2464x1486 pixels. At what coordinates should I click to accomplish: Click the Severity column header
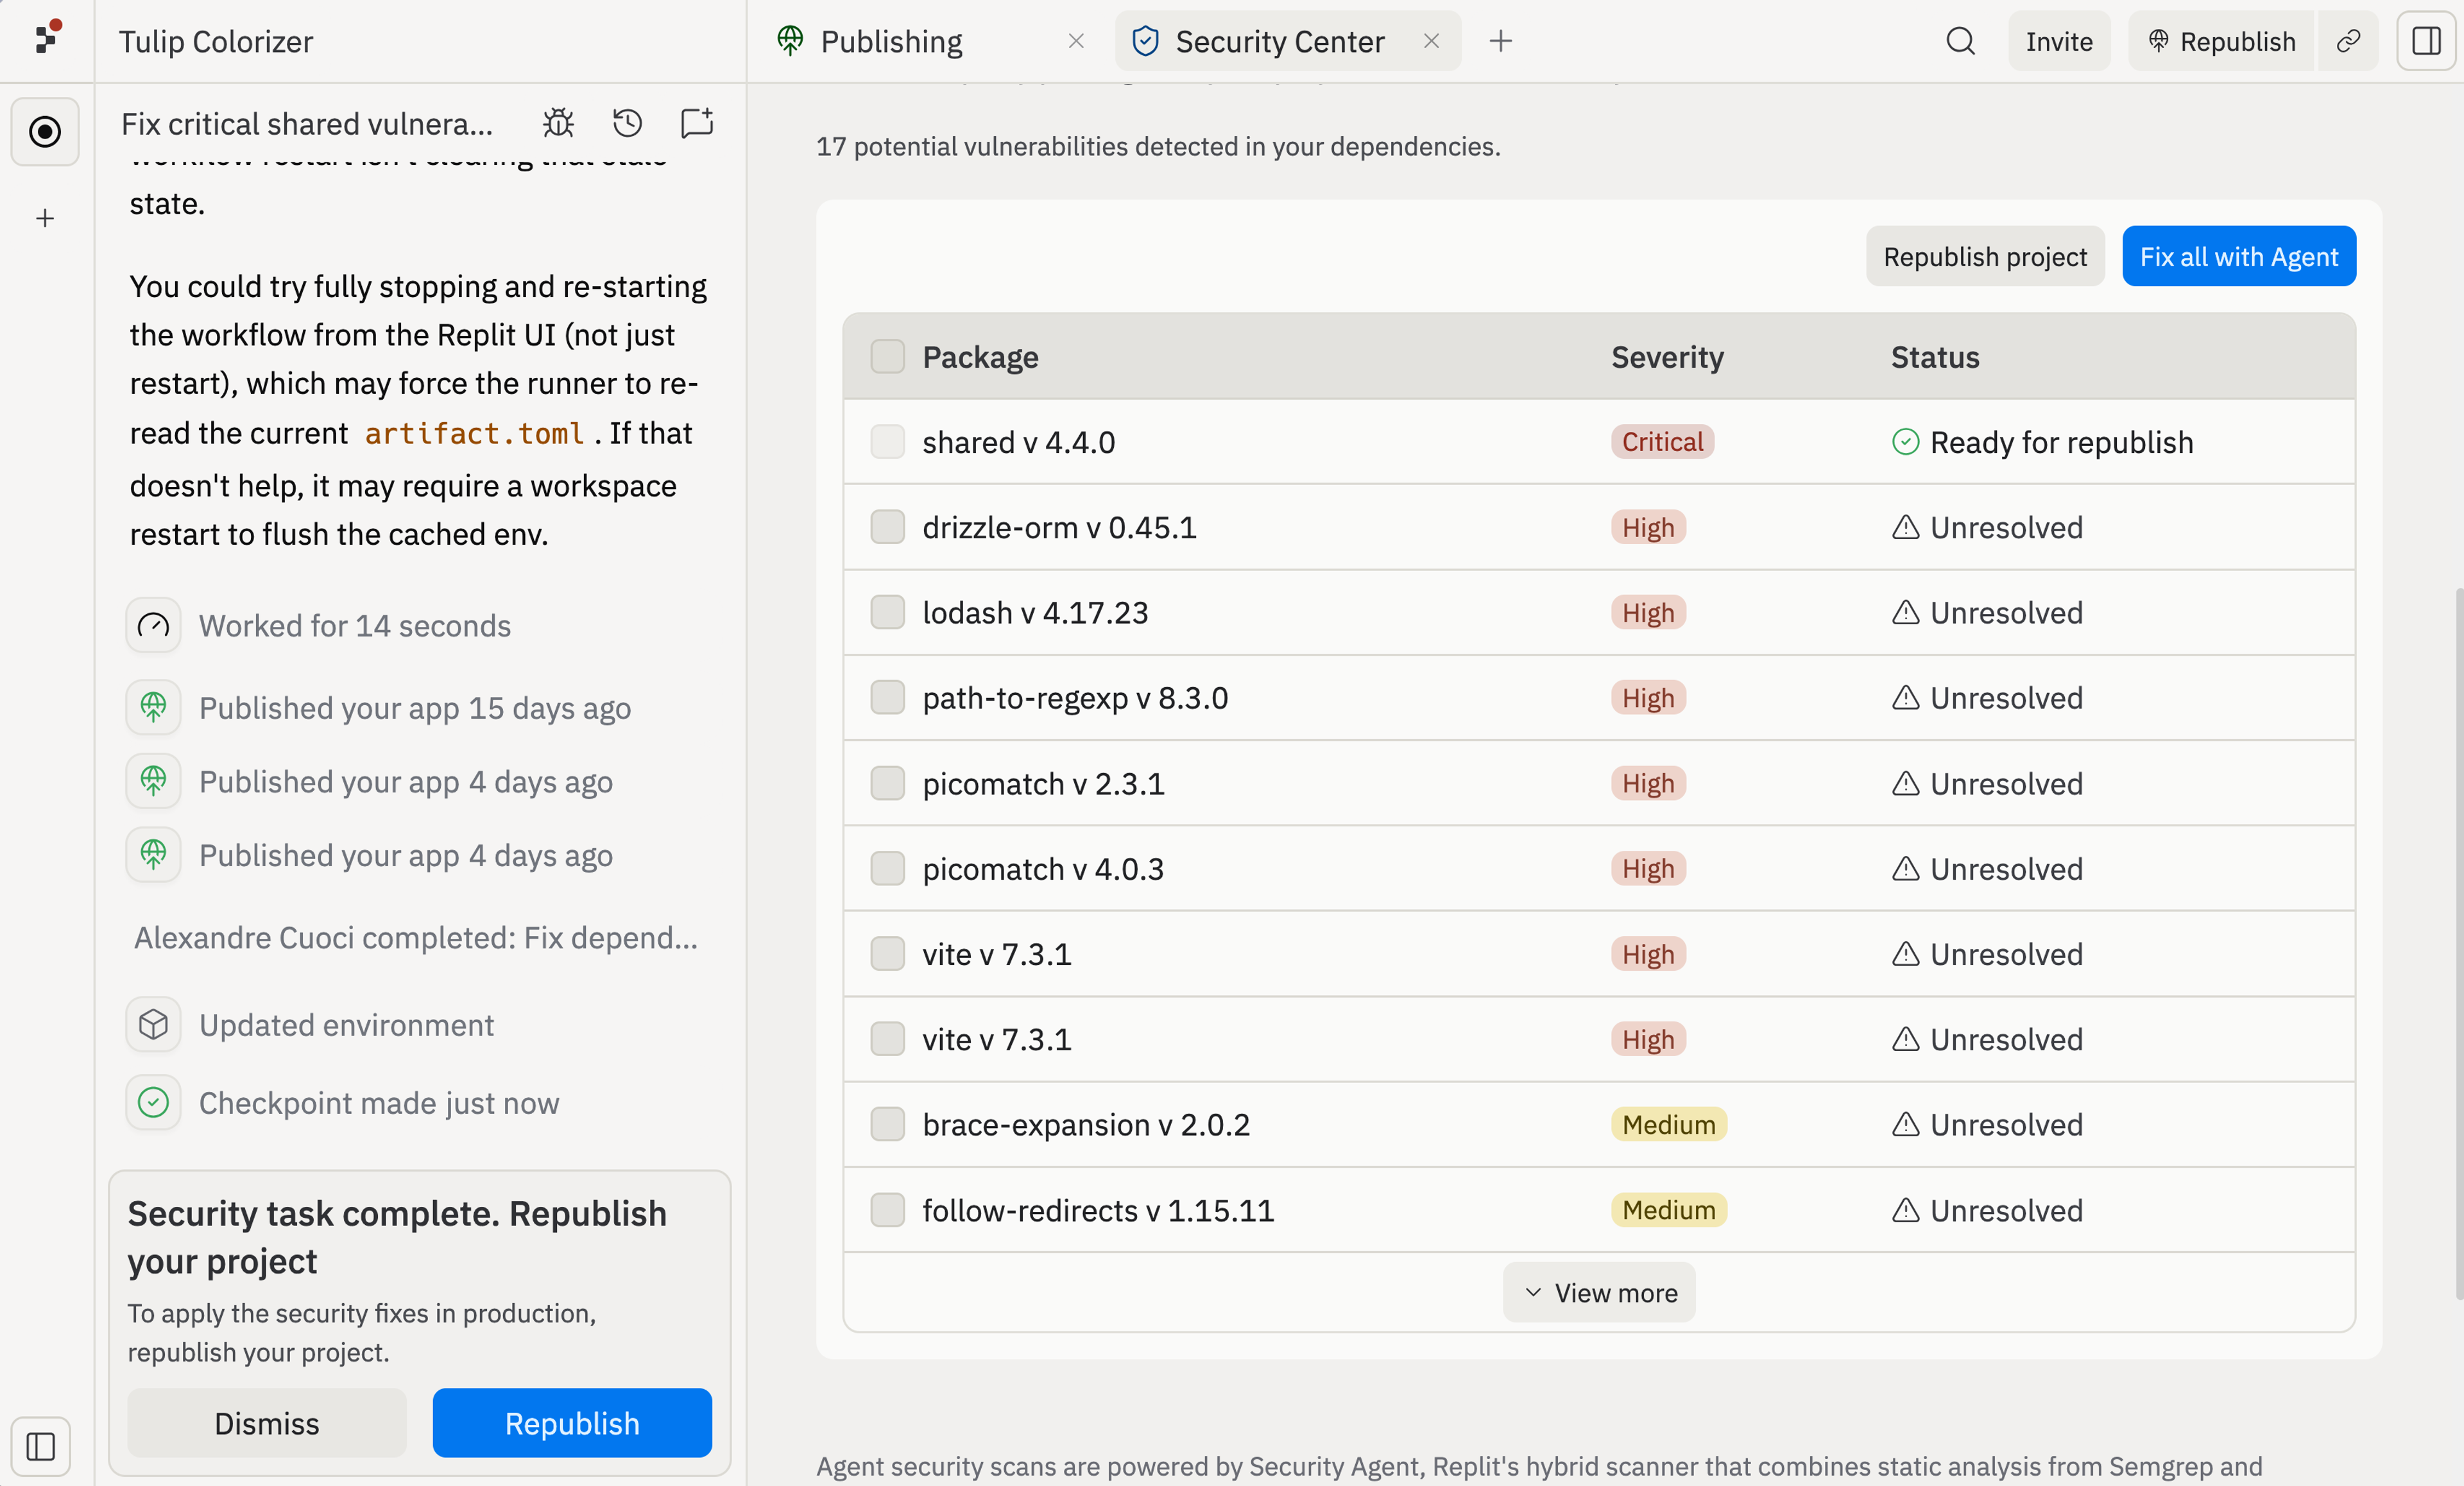click(1667, 357)
